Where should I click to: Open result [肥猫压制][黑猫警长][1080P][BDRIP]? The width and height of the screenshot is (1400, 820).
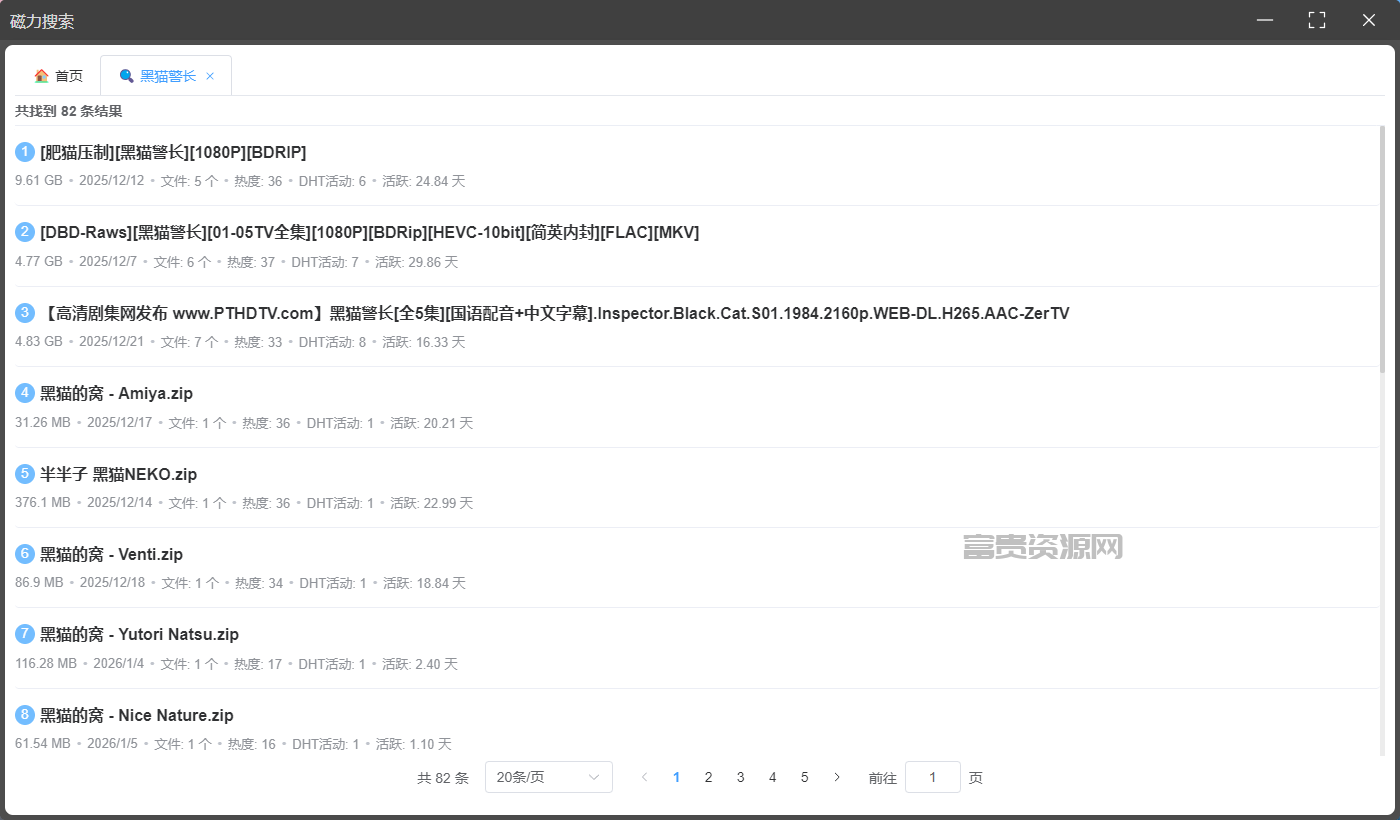(x=173, y=152)
